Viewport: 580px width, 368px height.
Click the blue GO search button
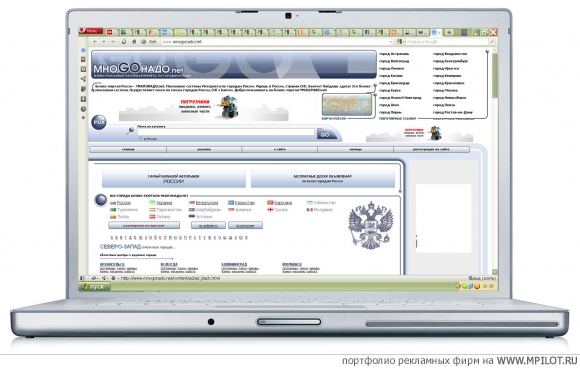click(326, 135)
